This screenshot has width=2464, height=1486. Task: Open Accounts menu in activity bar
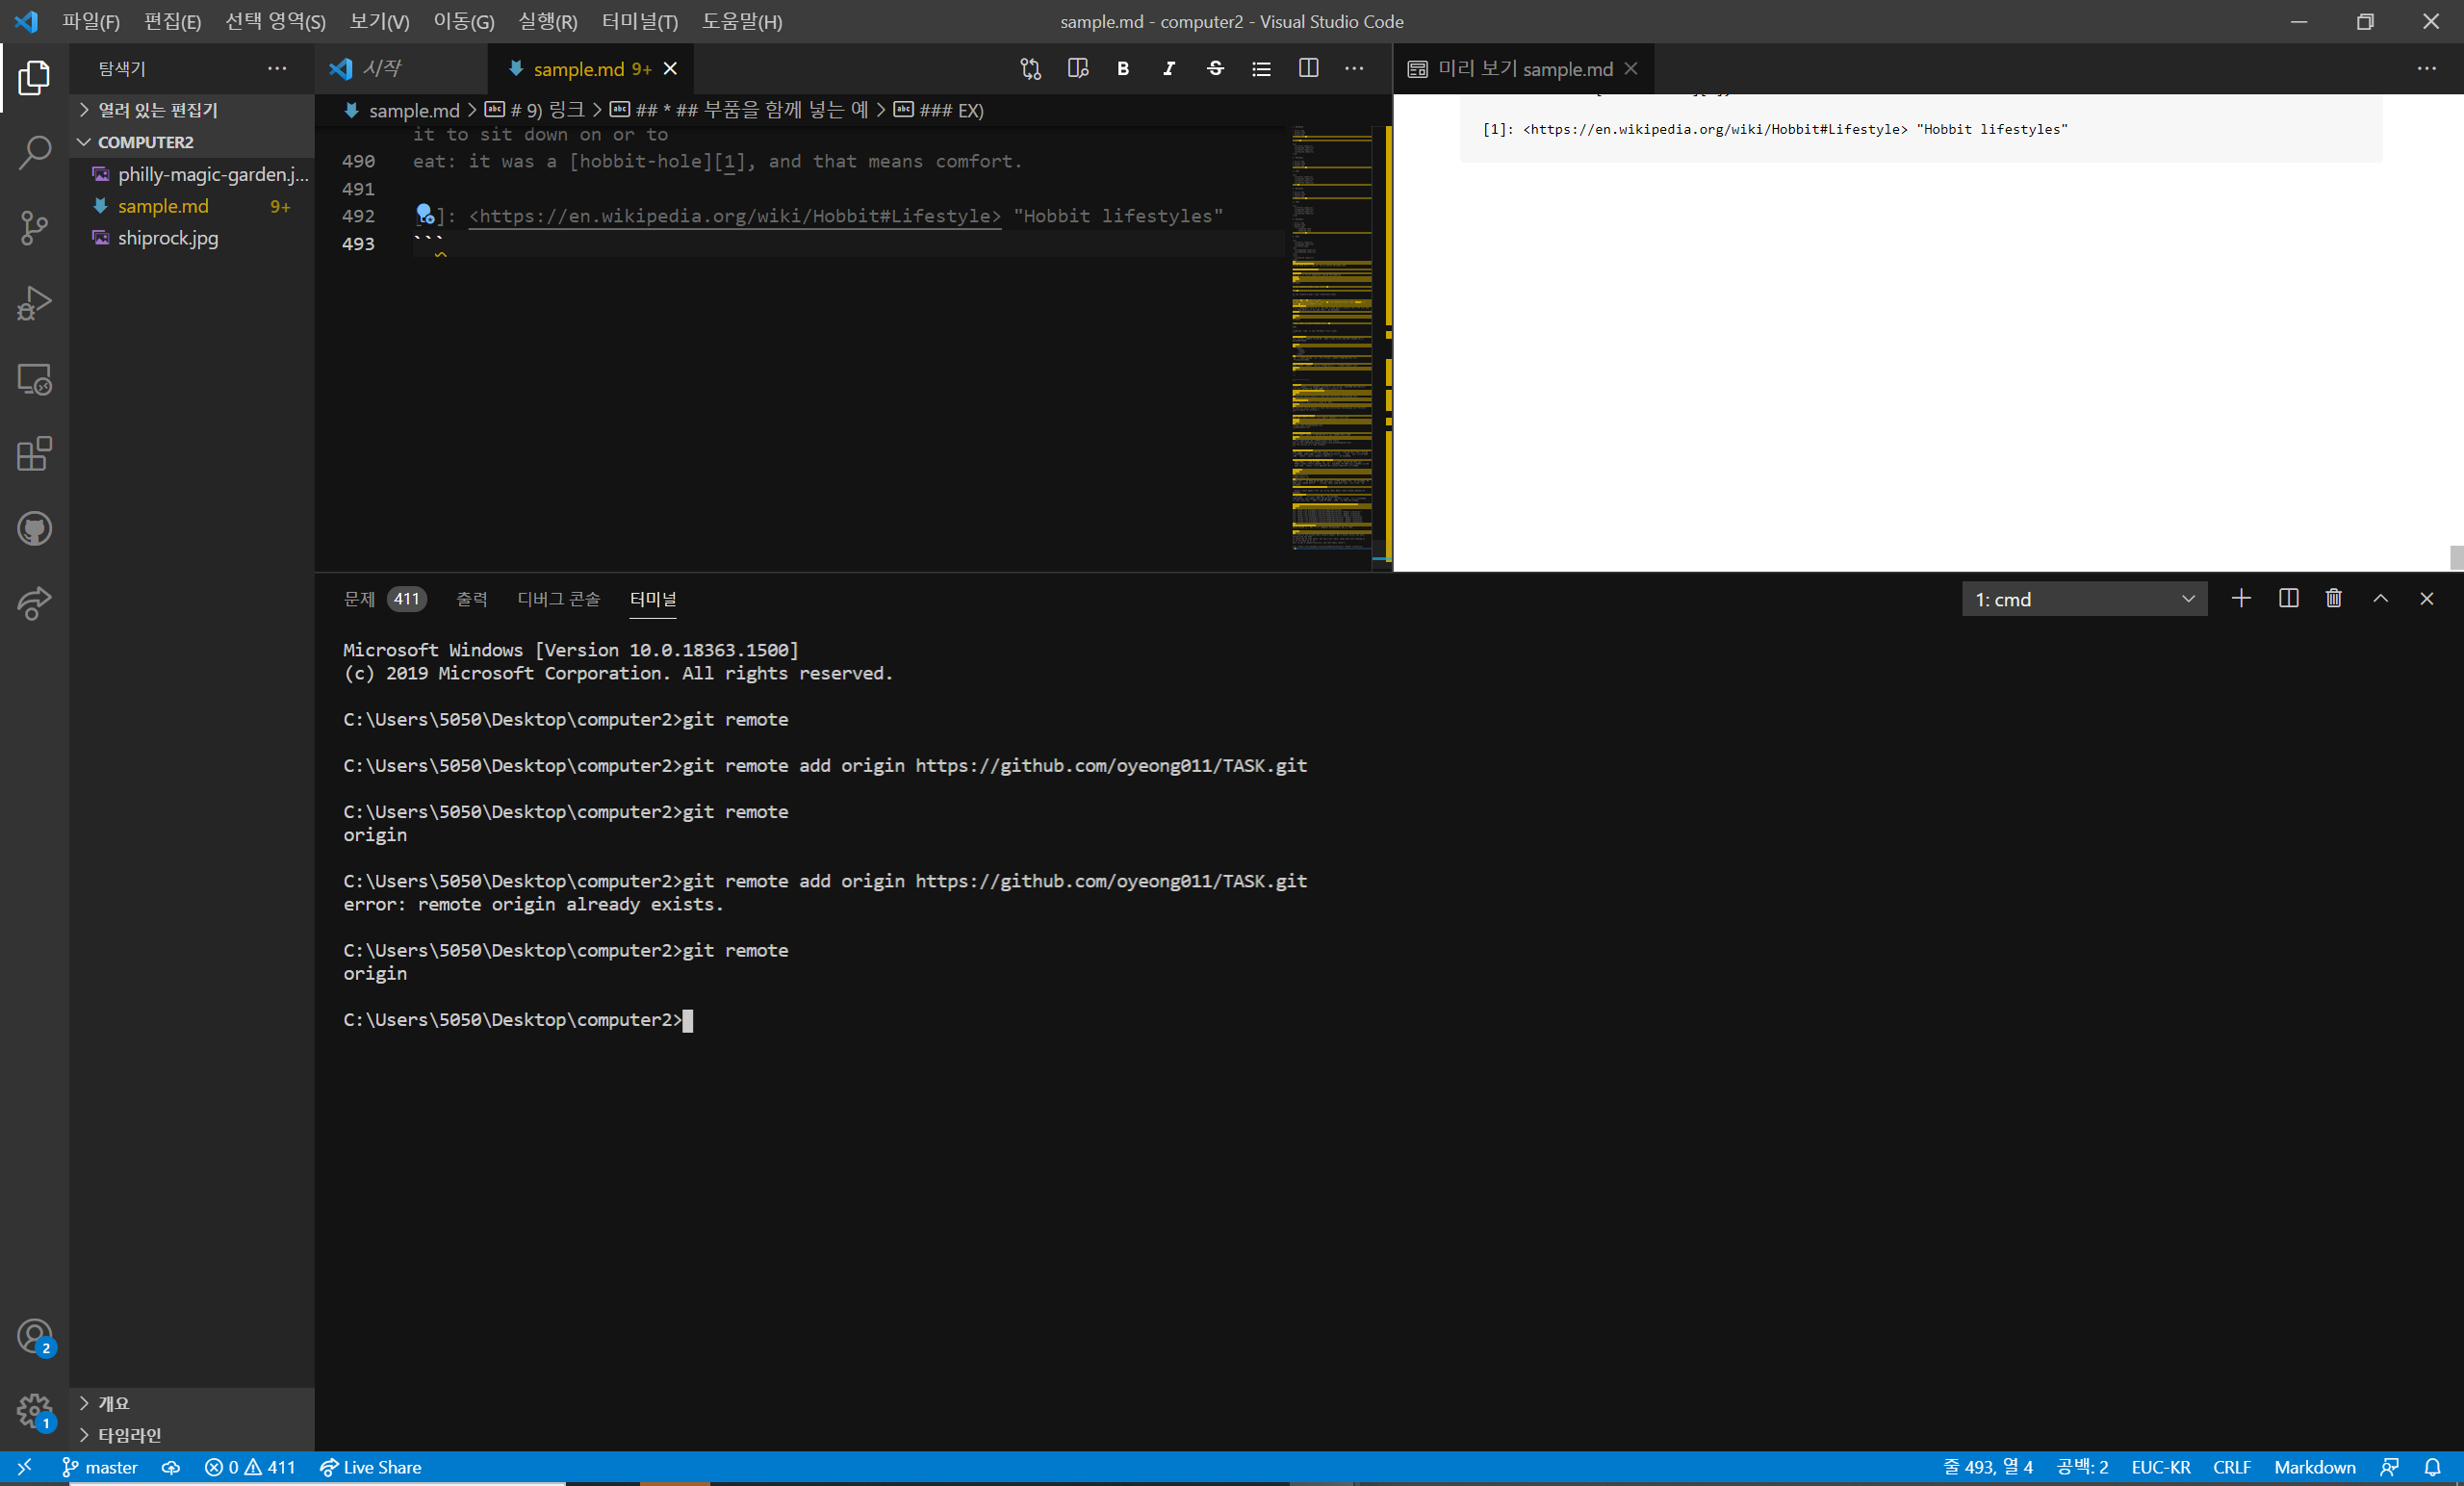click(34, 1337)
